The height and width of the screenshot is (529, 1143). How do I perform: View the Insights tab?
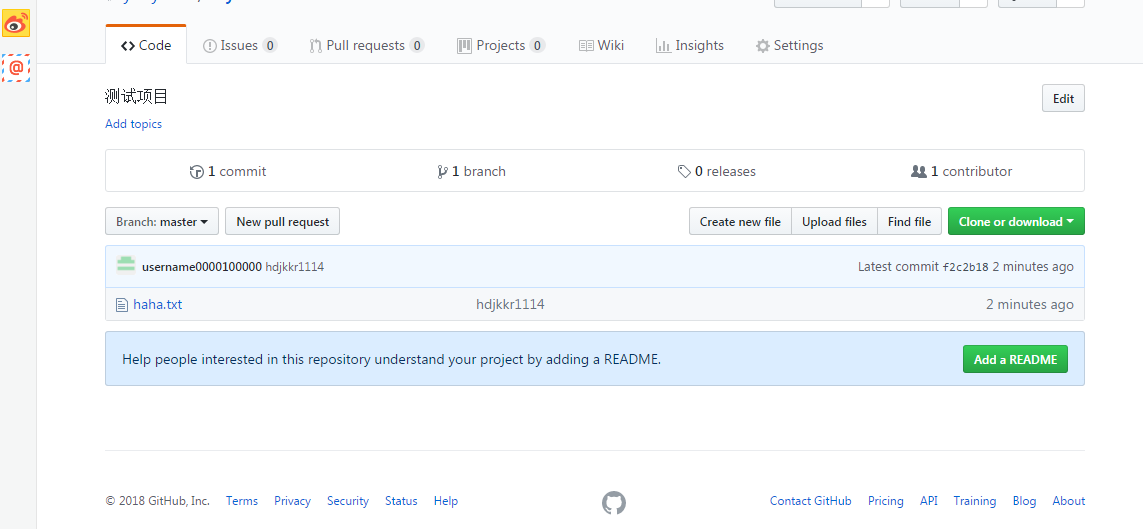690,45
